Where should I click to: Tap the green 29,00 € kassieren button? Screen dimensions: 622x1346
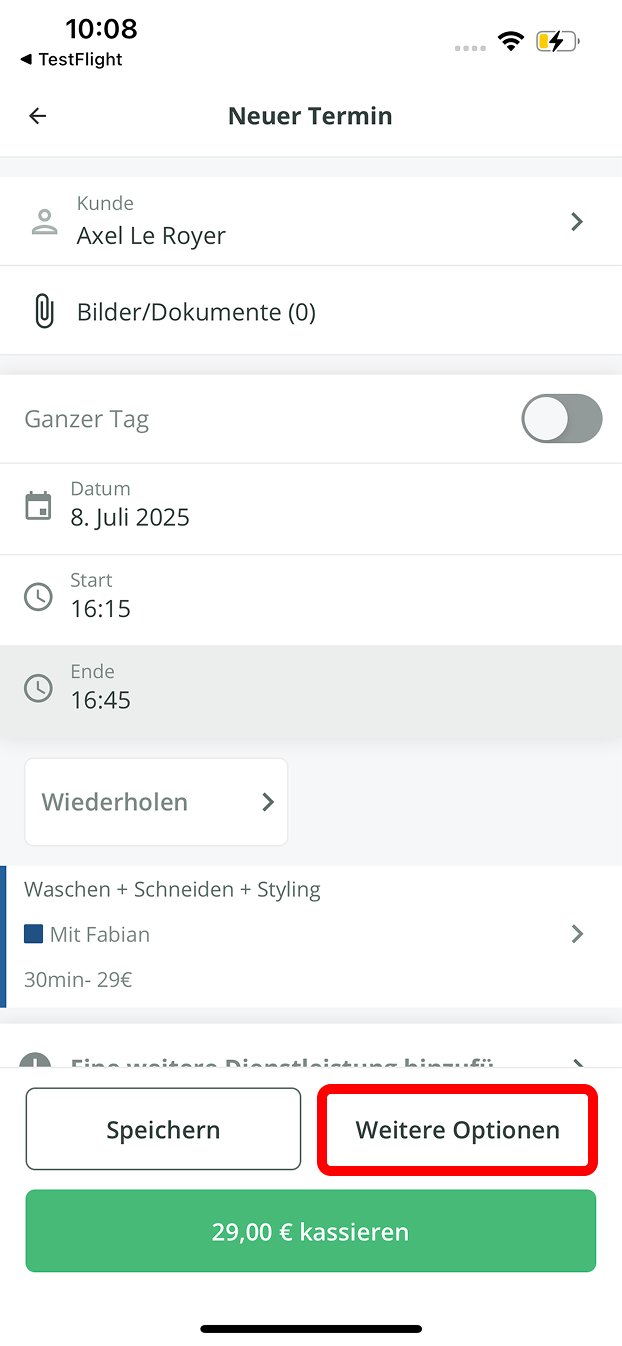pos(311,1231)
